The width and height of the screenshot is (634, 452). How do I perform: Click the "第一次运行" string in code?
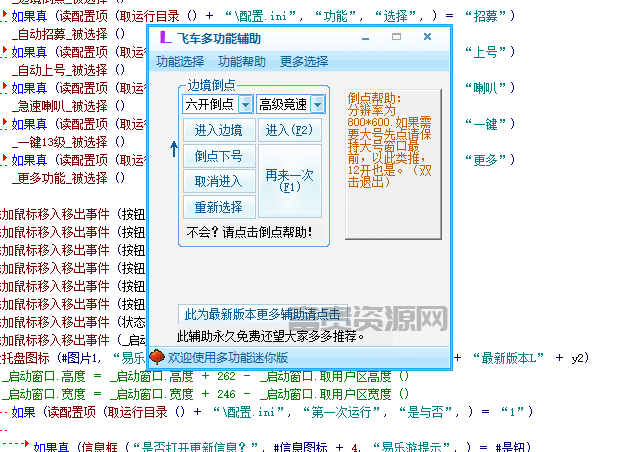[342, 412]
